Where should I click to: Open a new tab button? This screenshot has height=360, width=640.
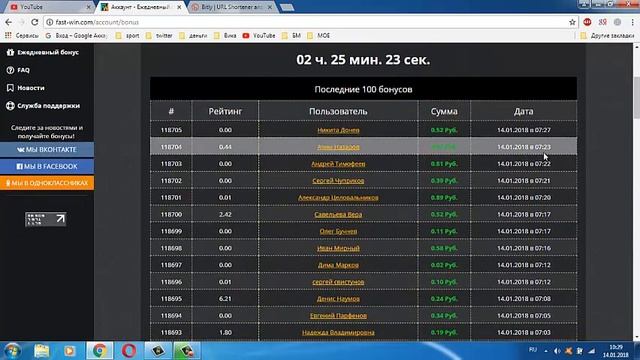coord(287,7)
